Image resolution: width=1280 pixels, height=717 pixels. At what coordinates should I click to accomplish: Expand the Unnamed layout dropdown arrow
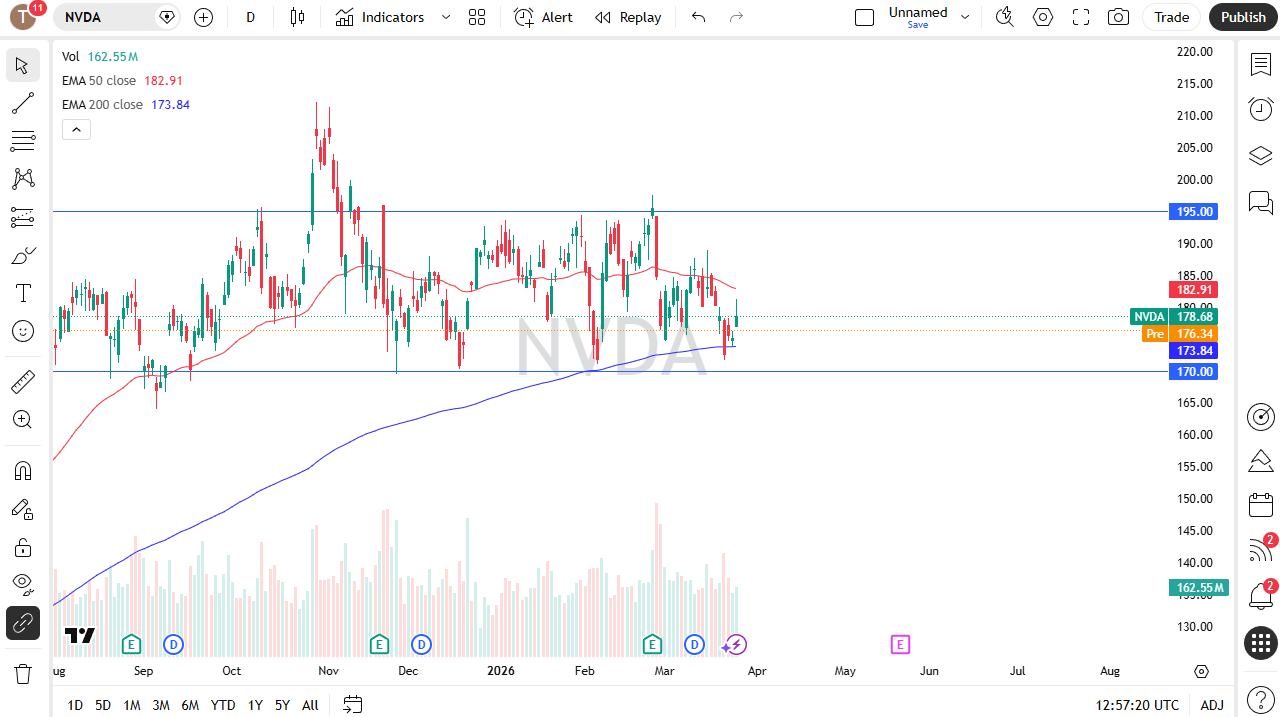tap(965, 17)
